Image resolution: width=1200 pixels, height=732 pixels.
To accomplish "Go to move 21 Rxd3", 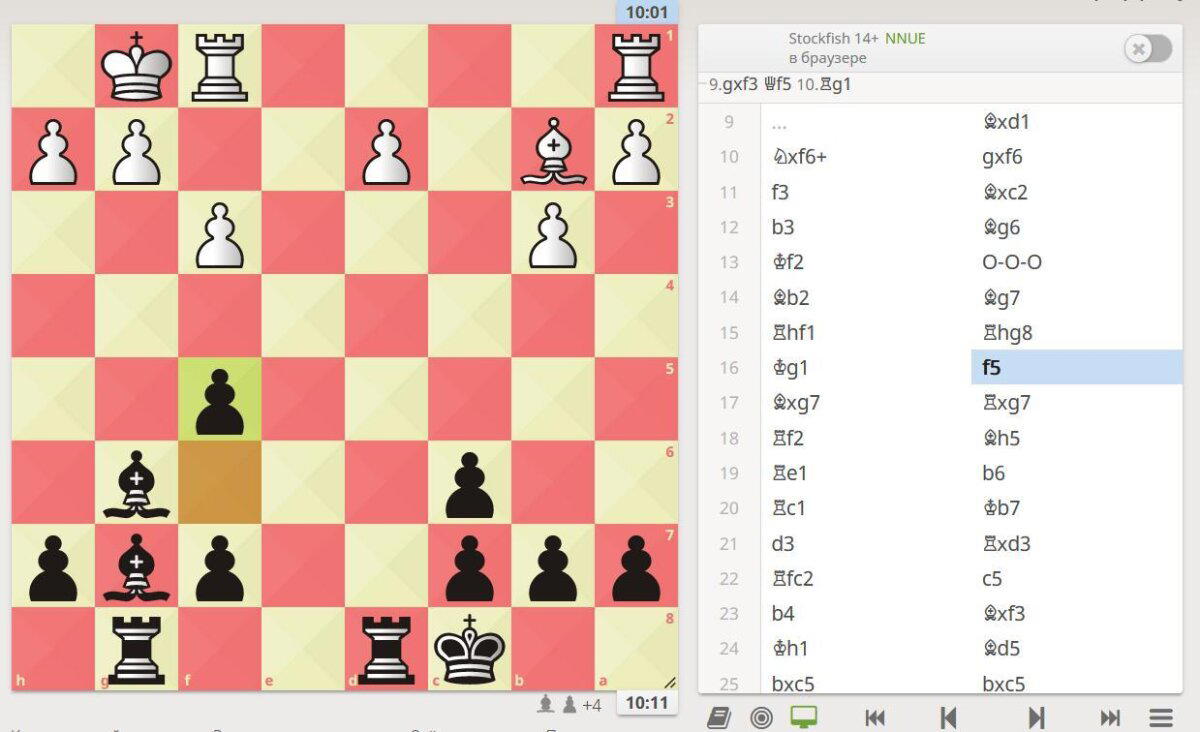I will (x=1076, y=543).
